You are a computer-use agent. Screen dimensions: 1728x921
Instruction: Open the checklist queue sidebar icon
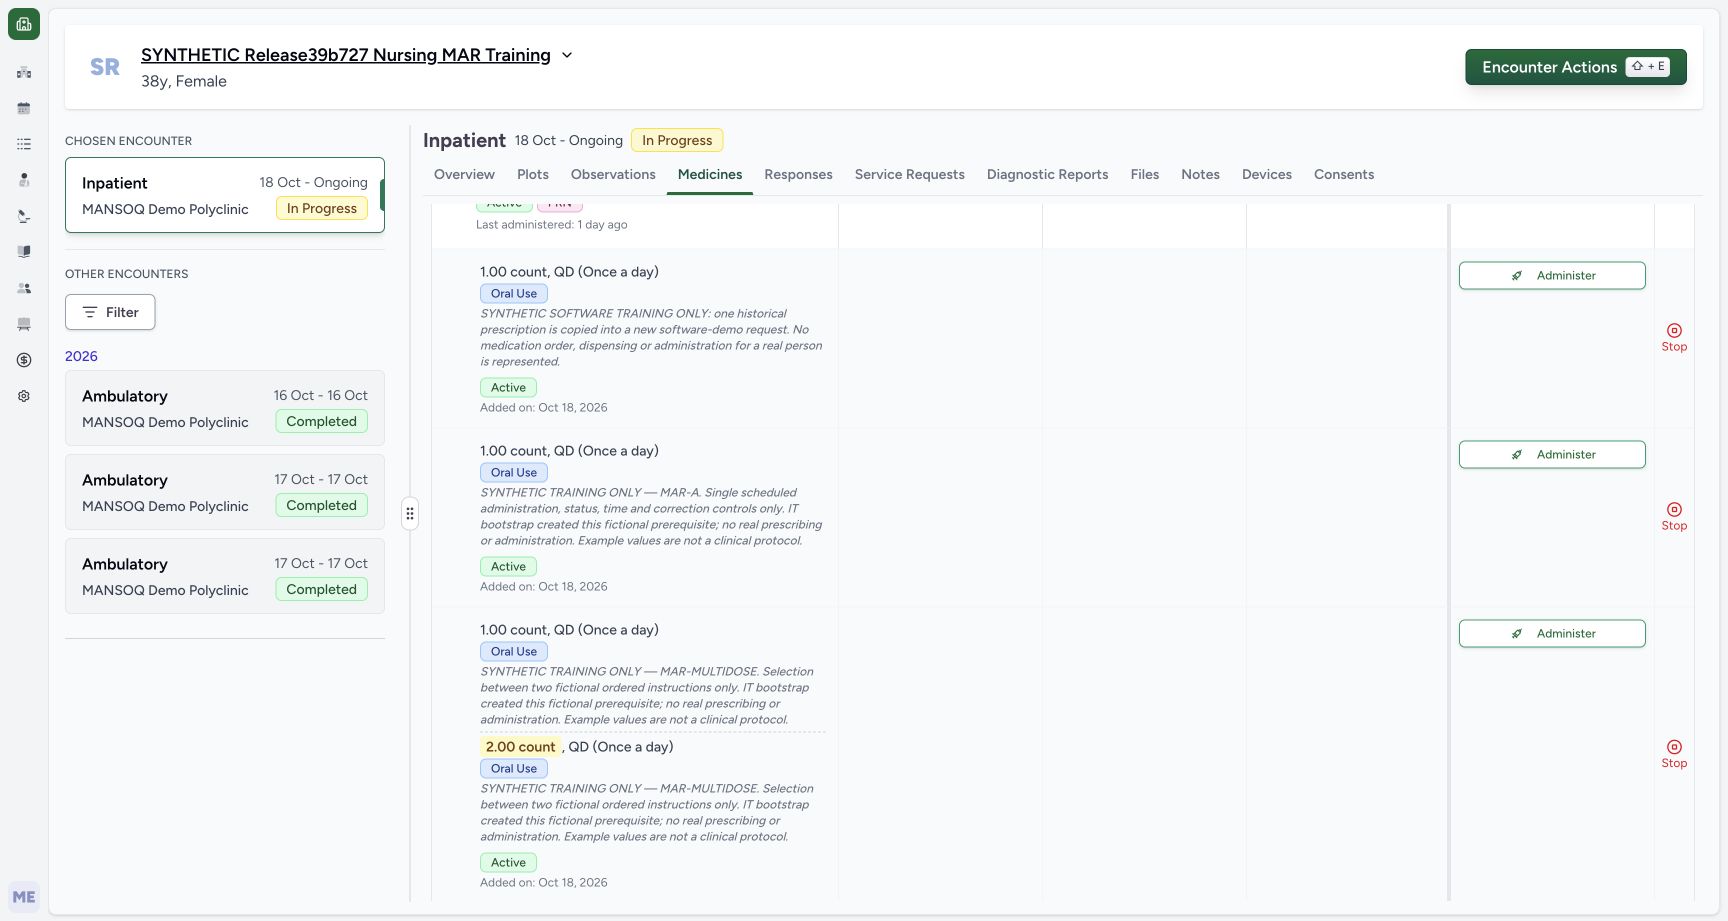tap(24, 144)
